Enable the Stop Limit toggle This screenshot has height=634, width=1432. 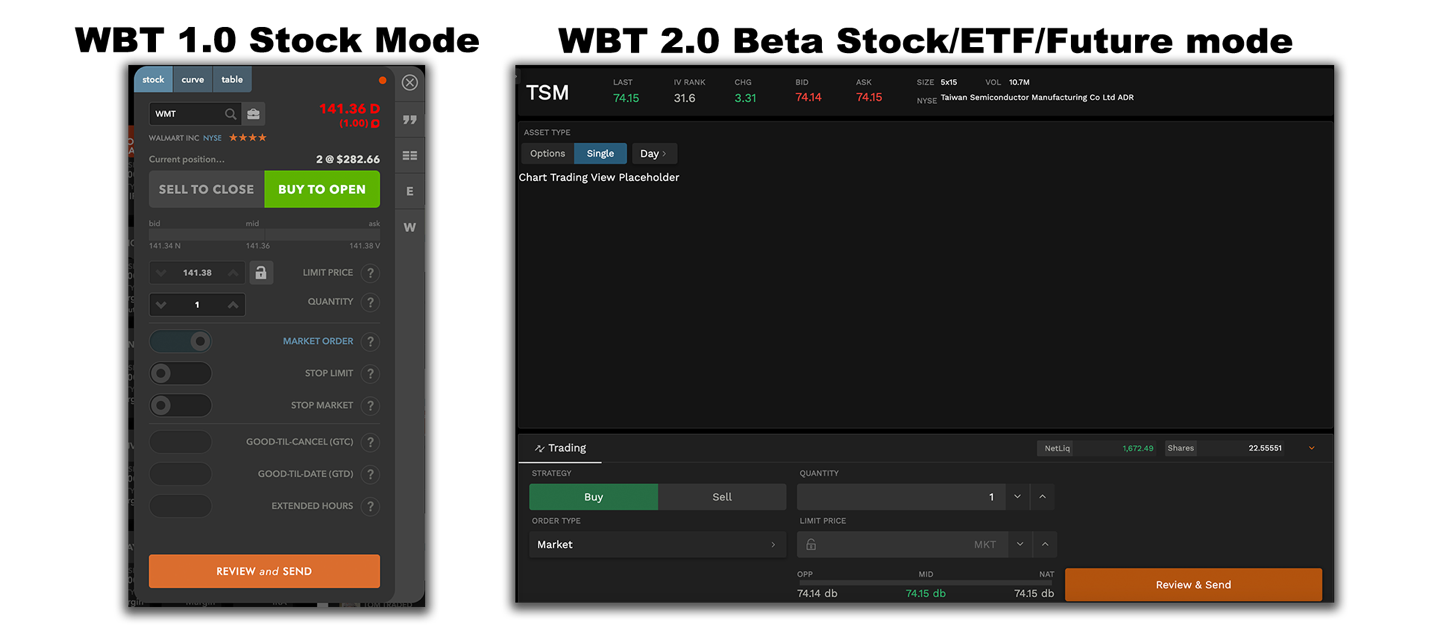point(180,373)
